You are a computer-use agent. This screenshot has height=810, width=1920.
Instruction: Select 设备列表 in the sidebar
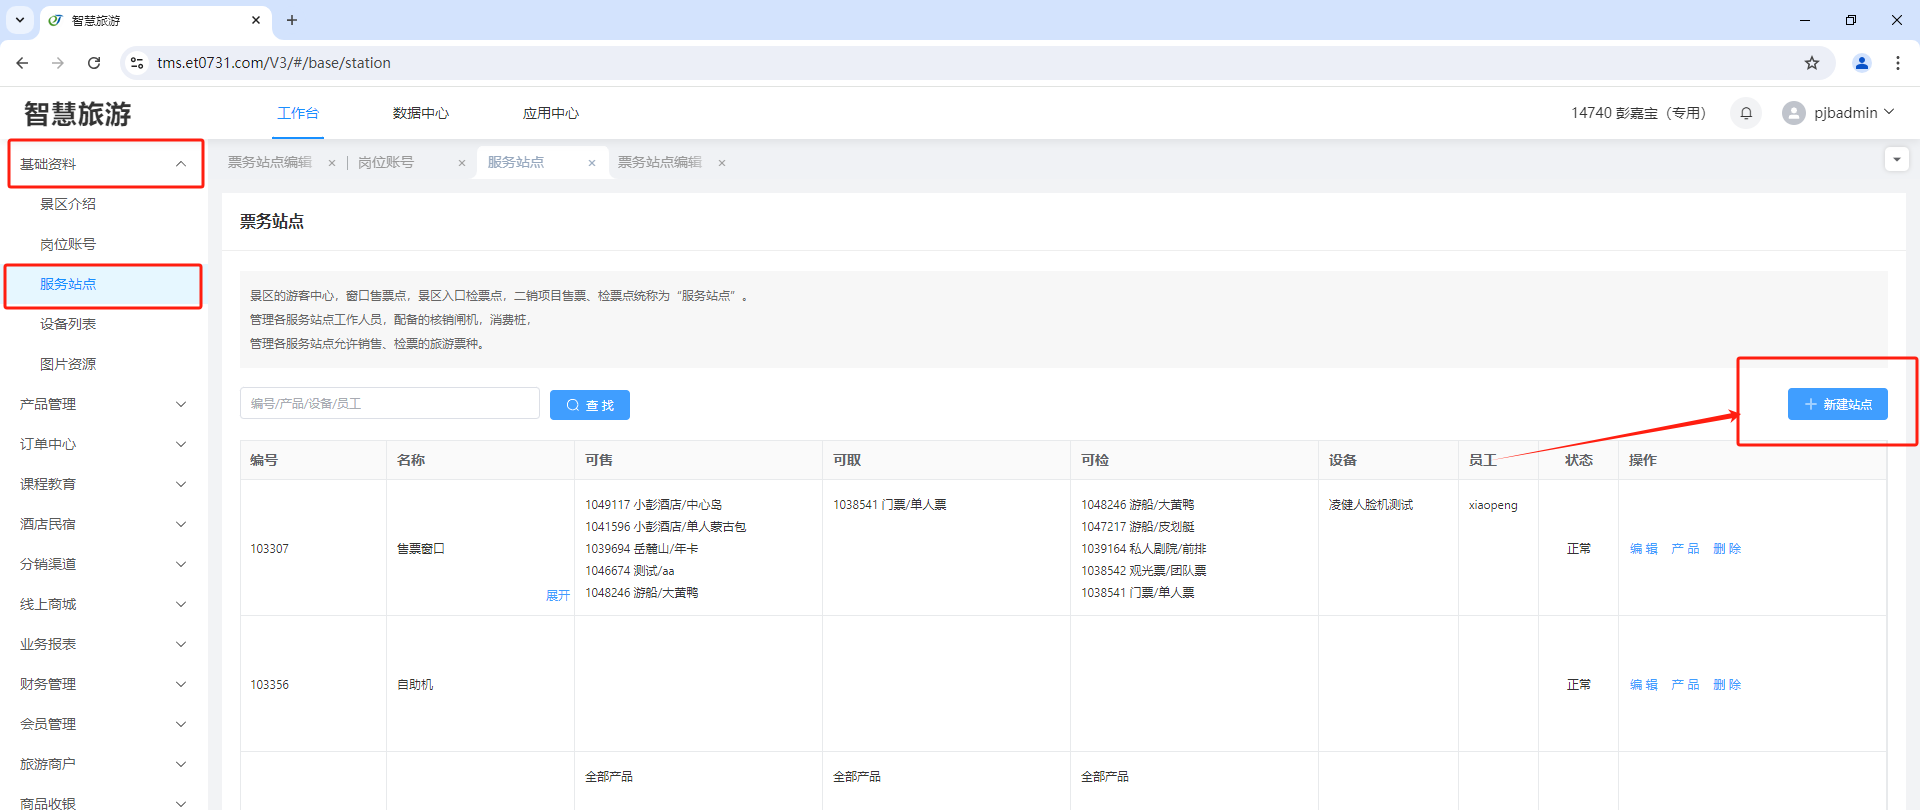point(68,324)
